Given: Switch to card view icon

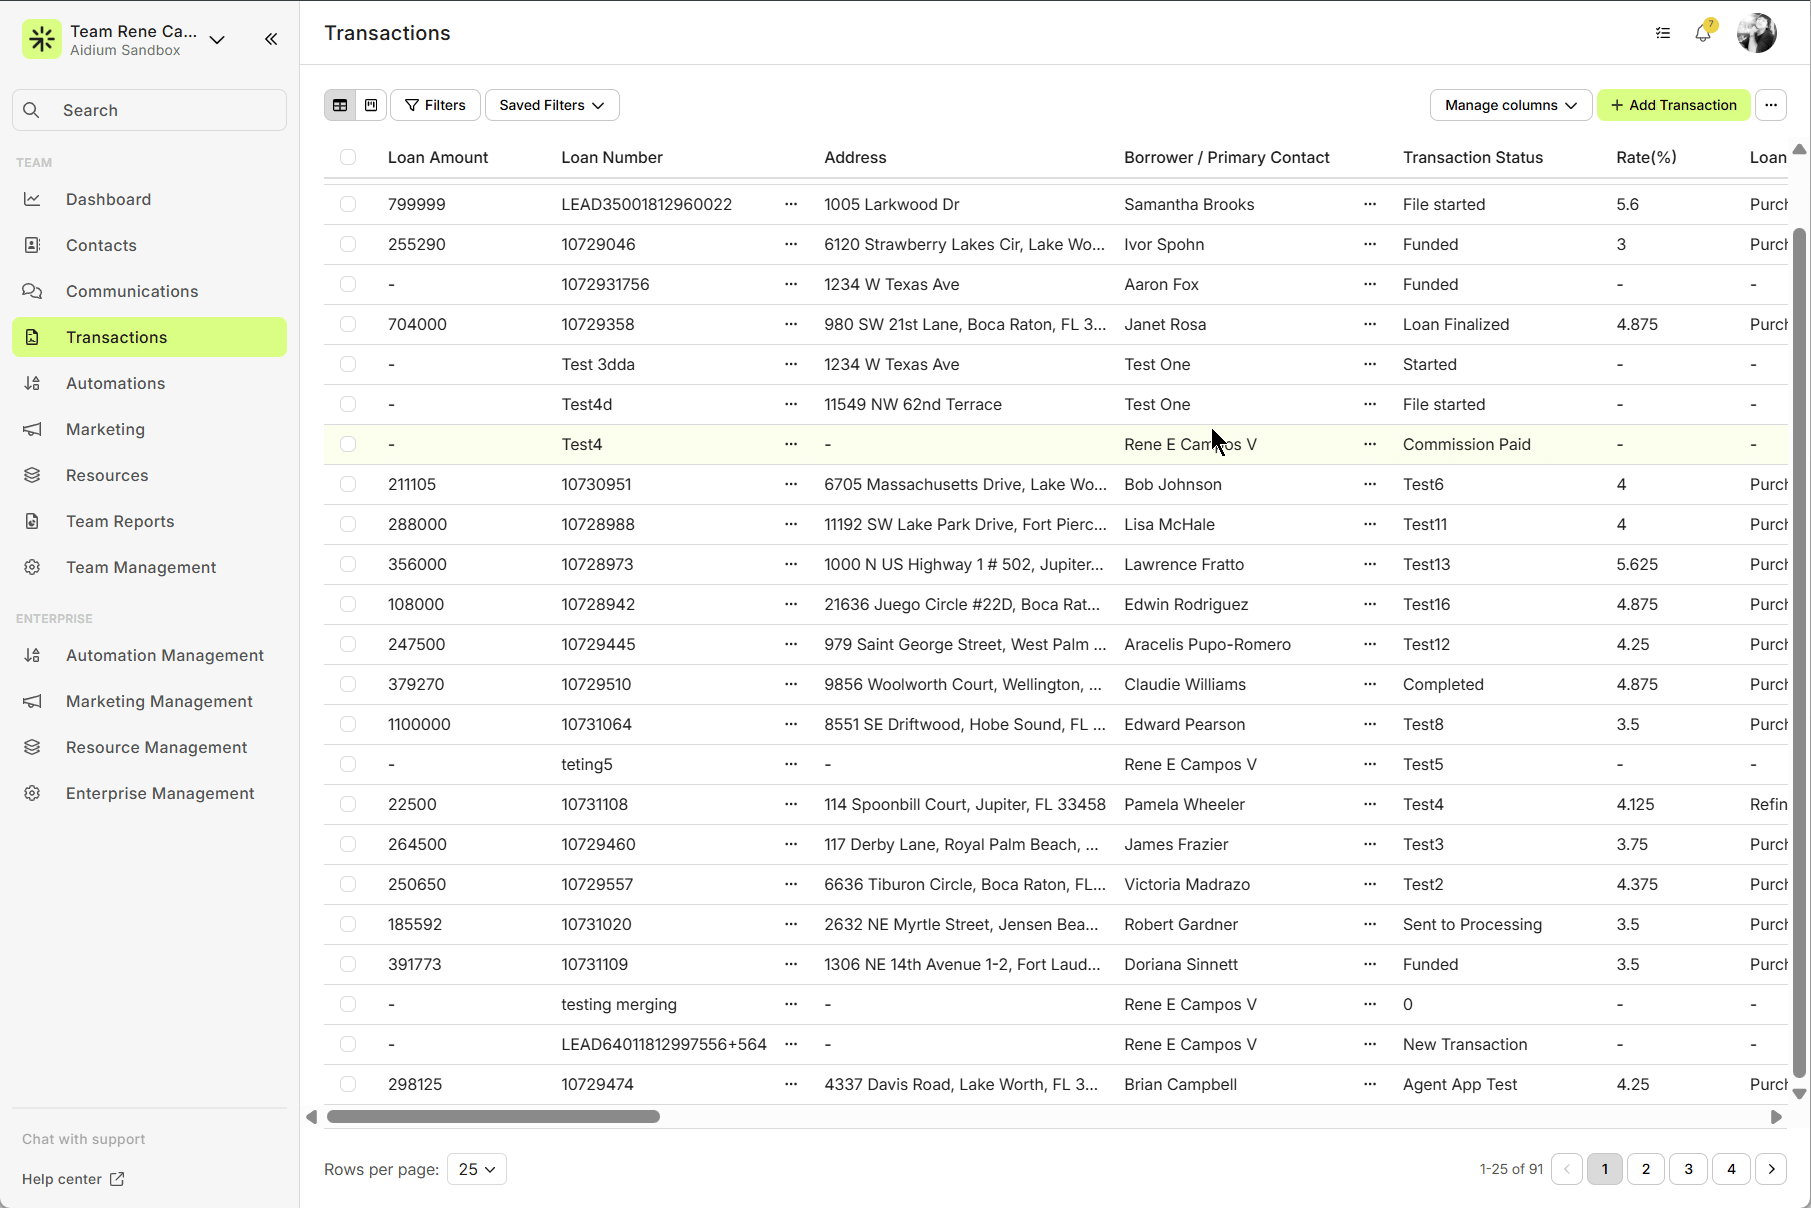Looking at the screenshot, I should (x=371, y=105).
